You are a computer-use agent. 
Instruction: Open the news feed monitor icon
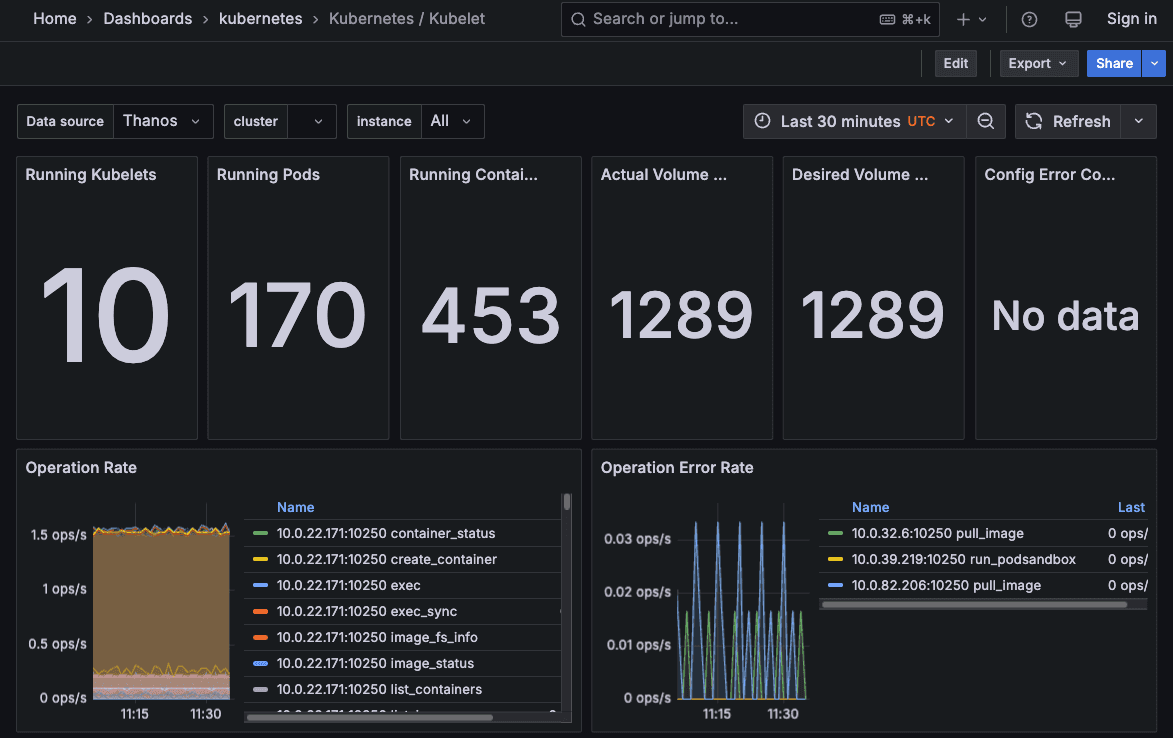pyautogui.click(x=1073, y=19)
